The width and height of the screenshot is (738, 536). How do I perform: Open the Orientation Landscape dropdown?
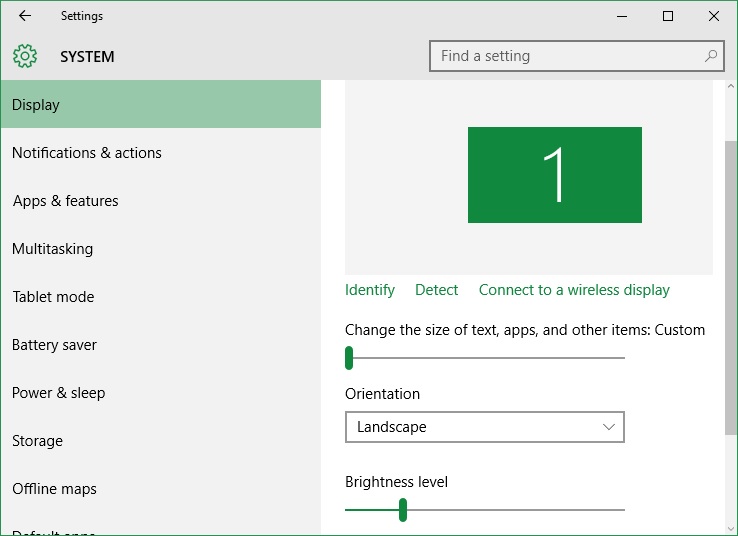coord(485,427)
